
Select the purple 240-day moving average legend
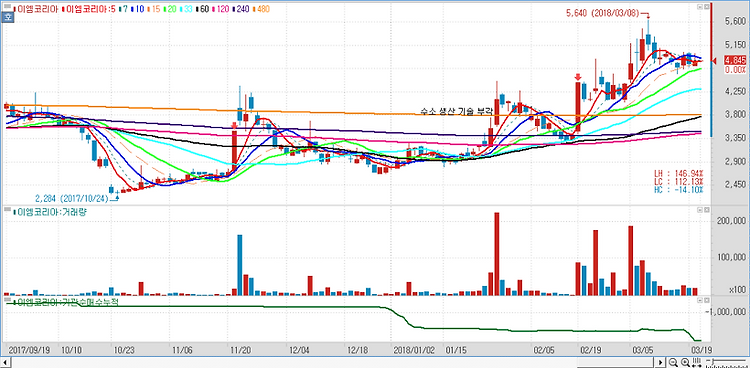[x=241, y=9]
